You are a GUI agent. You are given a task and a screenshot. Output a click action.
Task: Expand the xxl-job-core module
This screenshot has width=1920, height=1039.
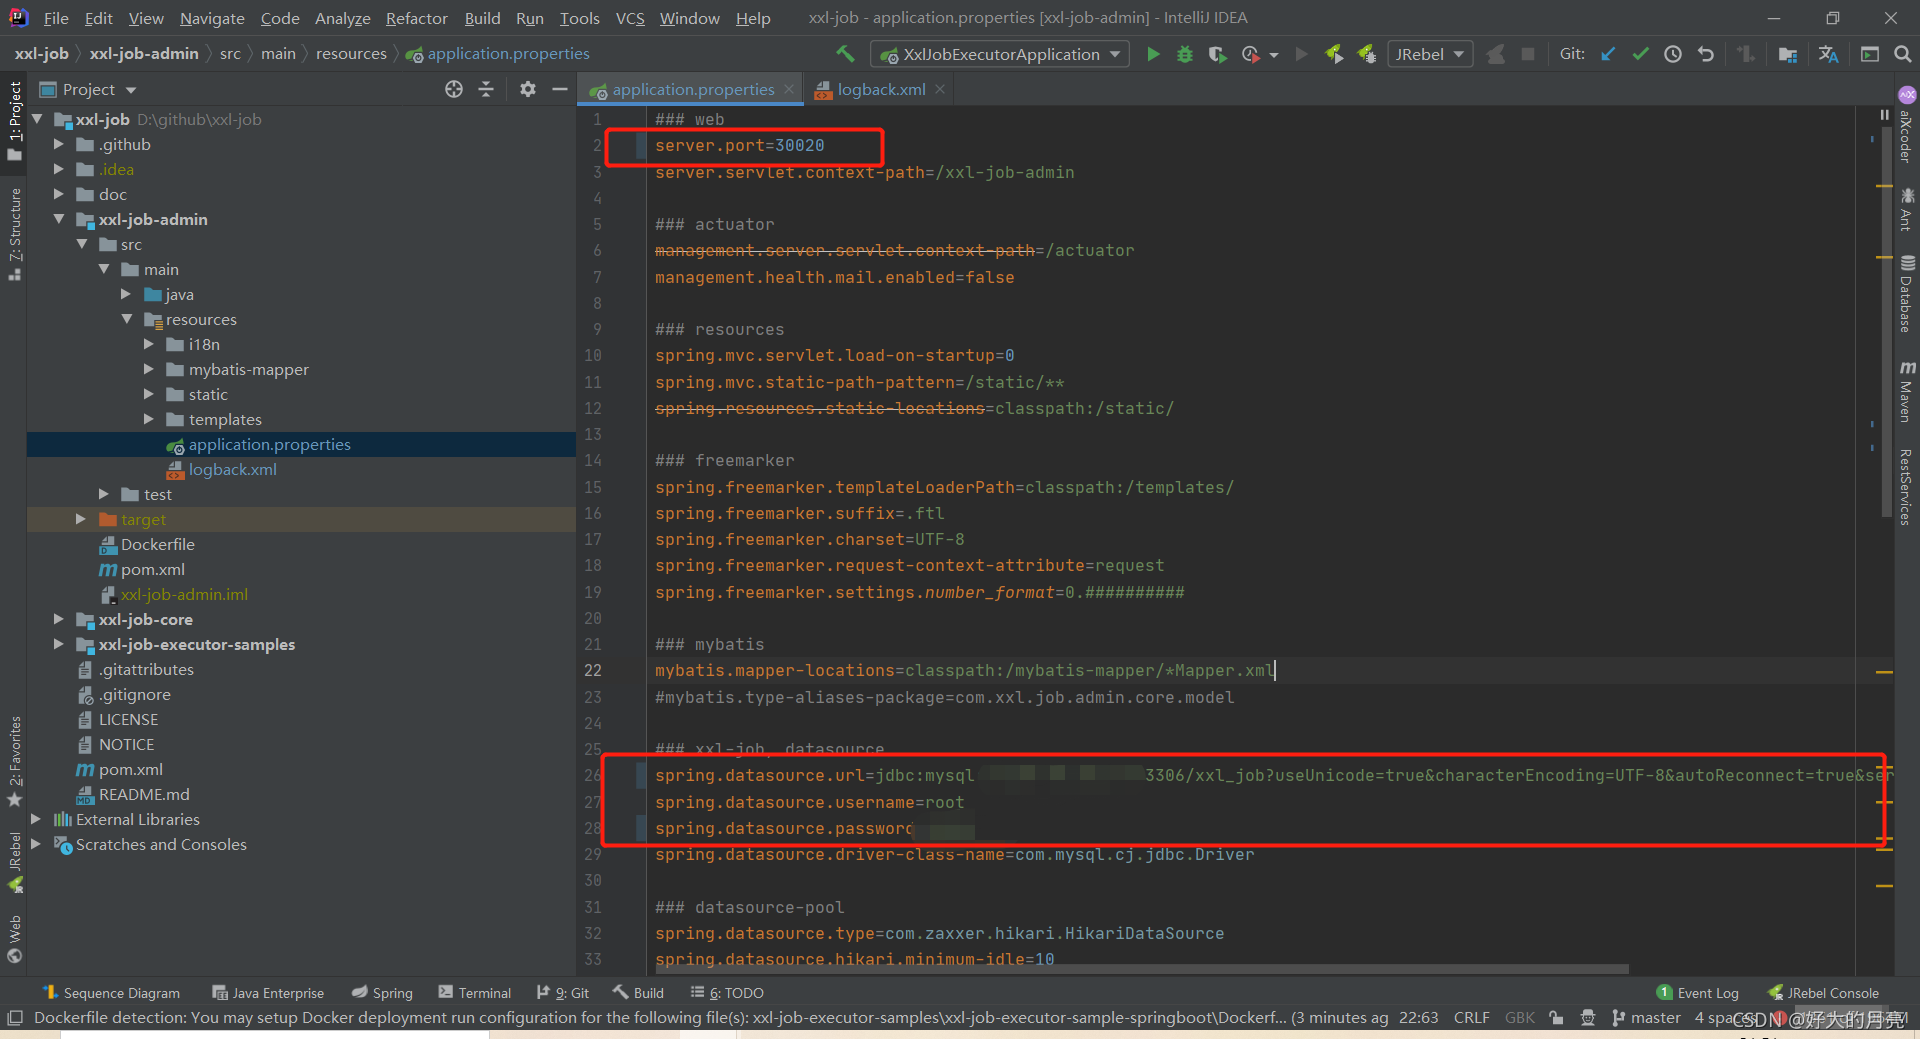58,619
